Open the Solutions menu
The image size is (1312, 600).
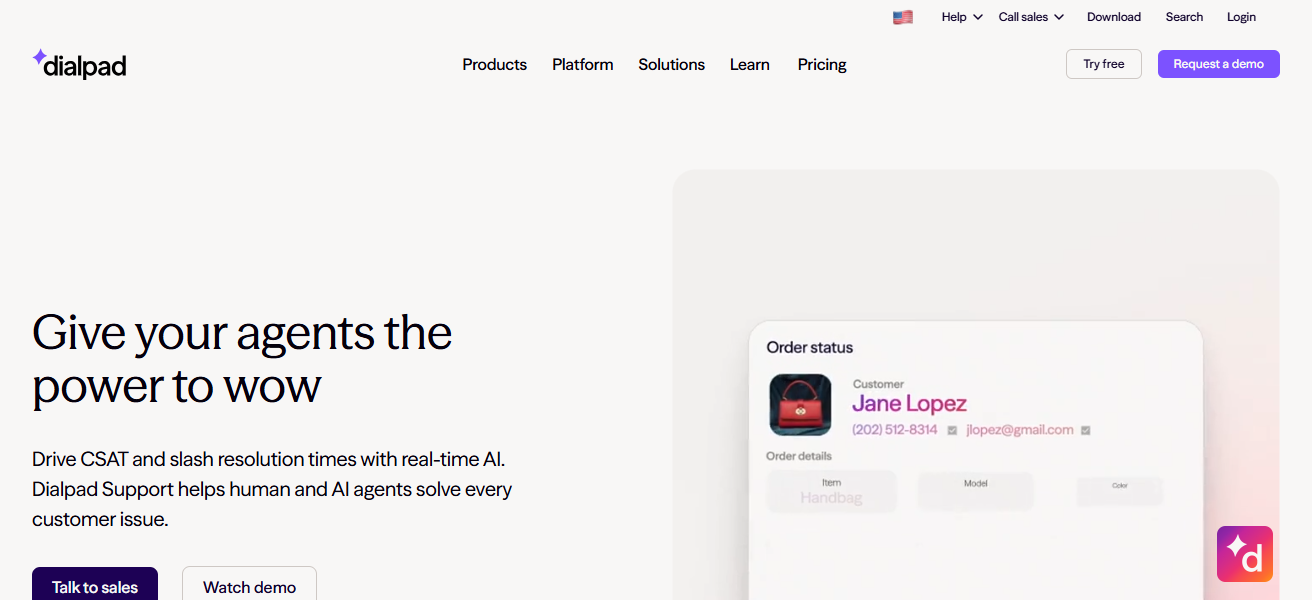[672, 64]
